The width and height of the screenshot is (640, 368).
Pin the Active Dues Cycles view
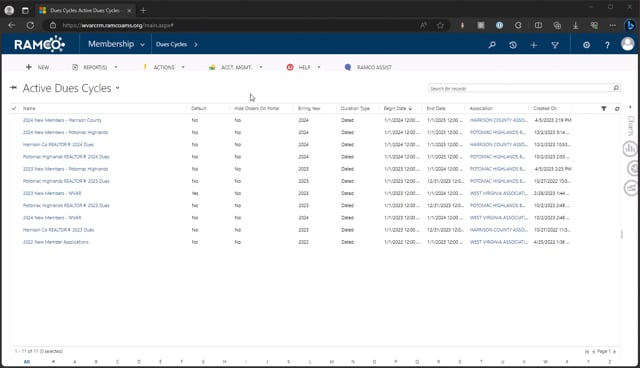coord(13,88)
